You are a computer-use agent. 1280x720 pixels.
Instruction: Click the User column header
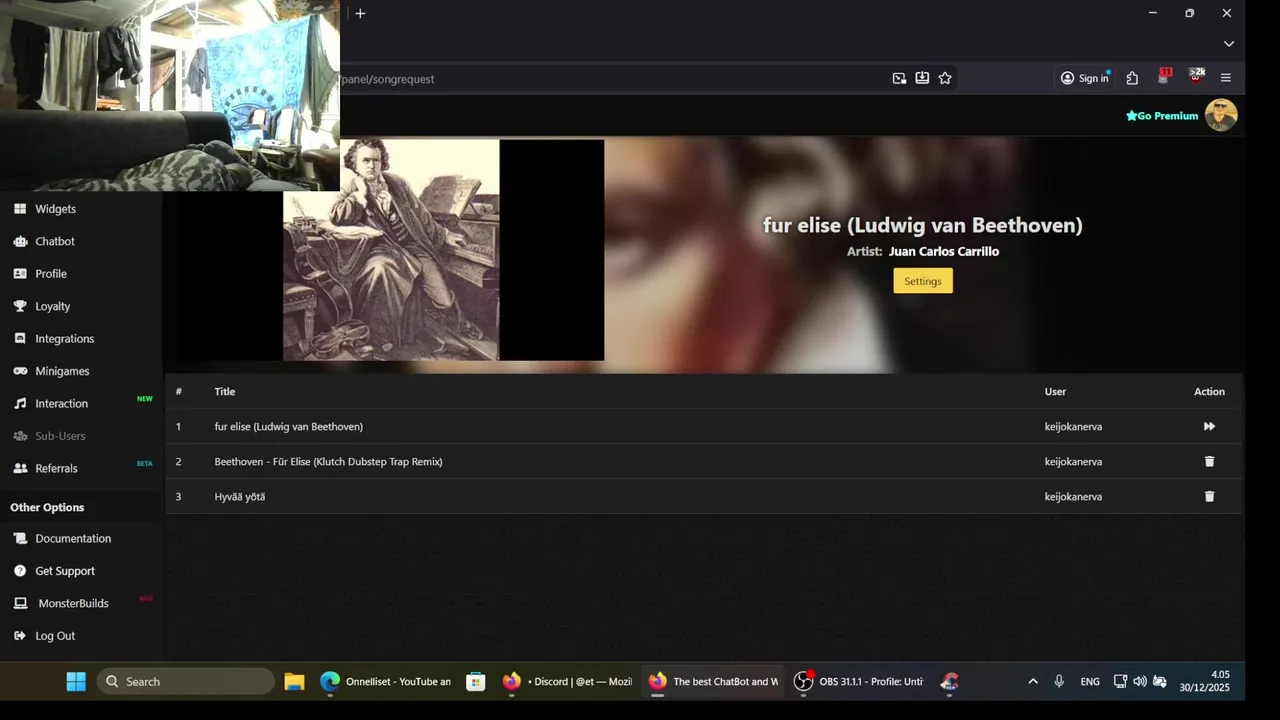tap(1055, 391)
